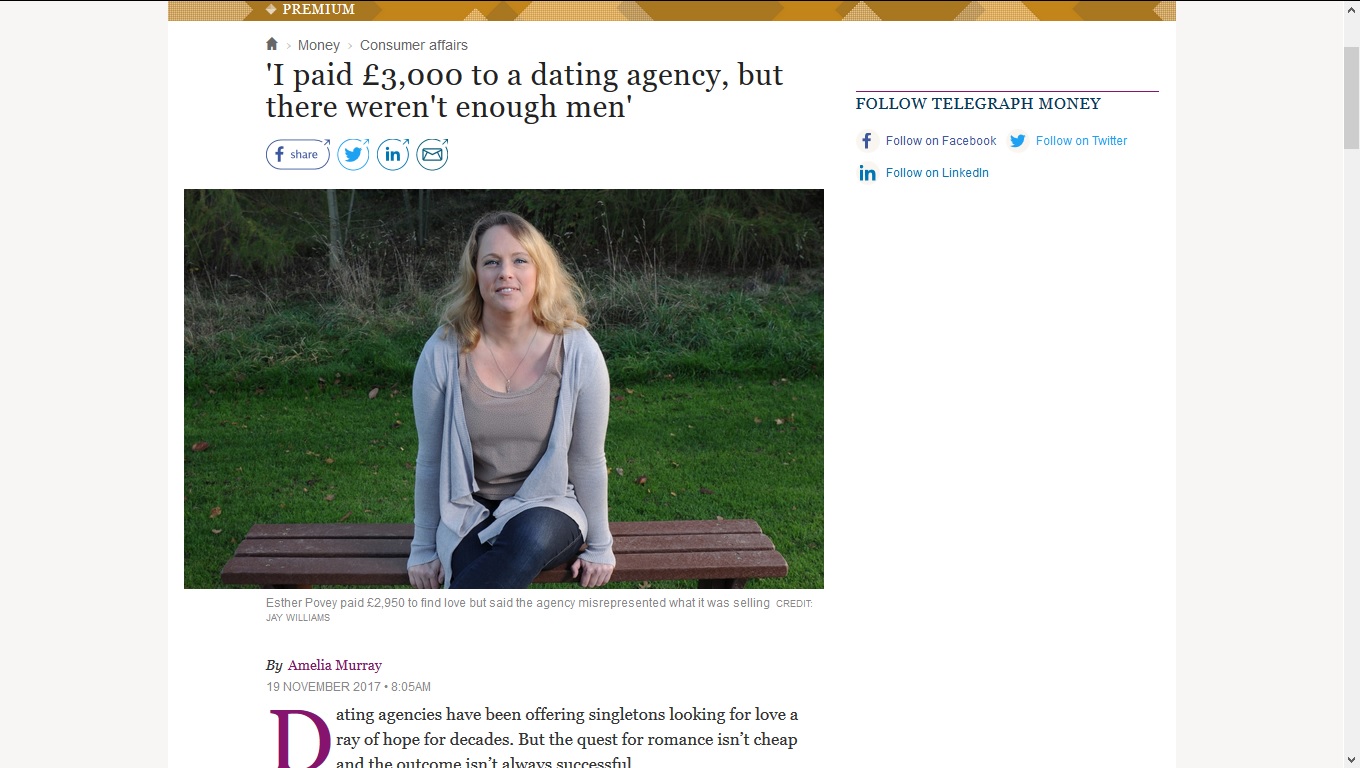Follow on LinkedIn text link
1360x768 pixels.
pyautogui.click(x=937, y=173)
